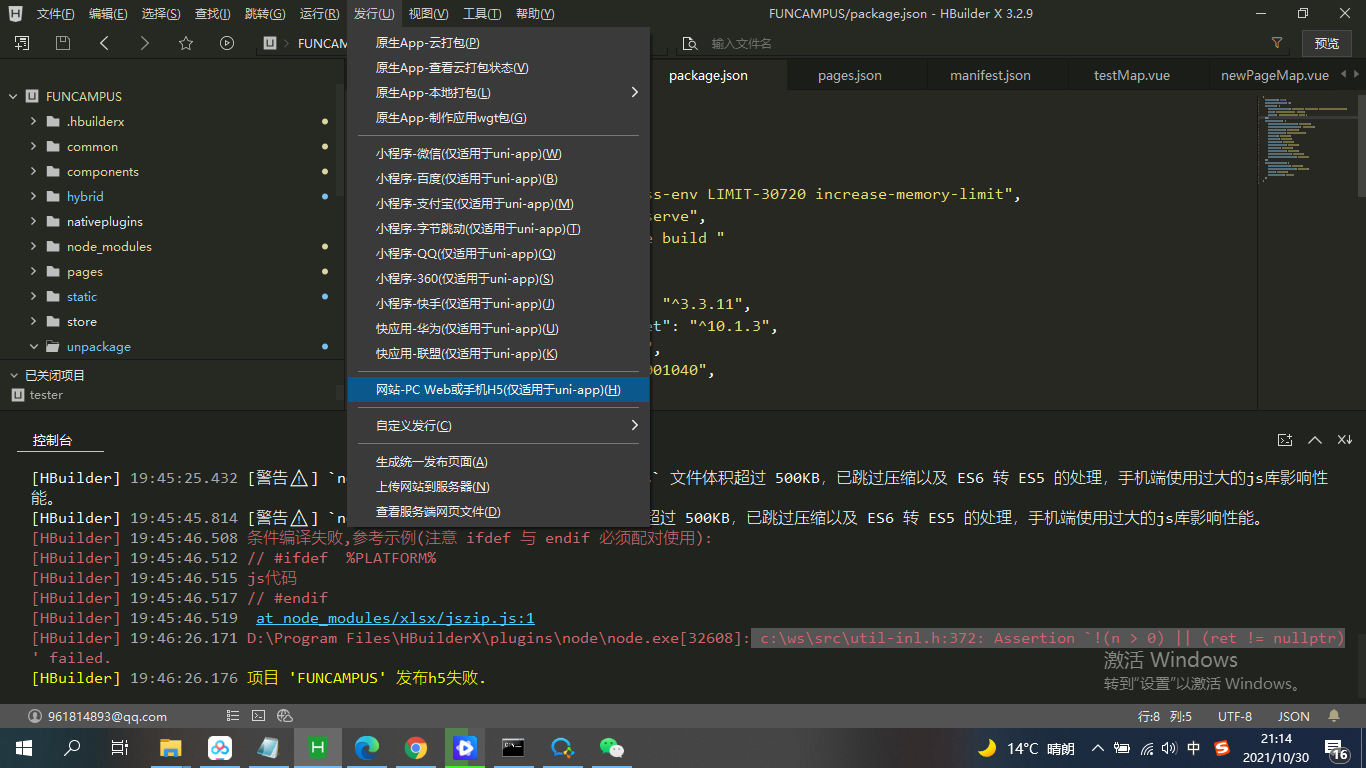Click the star bookmark icon
This screenshot has width=1366, height=768.
(x=186, y=43)
